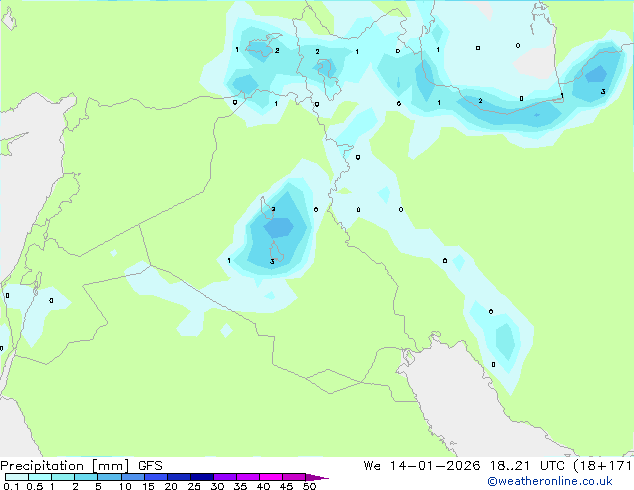
Task: Click the '50' legend scale label
Action: tap(309, 486)
